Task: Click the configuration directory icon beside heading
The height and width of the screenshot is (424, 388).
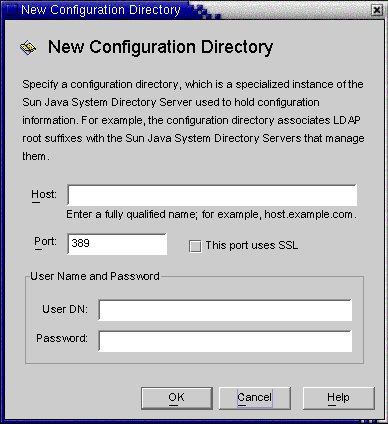Action: tap(28, 48)
